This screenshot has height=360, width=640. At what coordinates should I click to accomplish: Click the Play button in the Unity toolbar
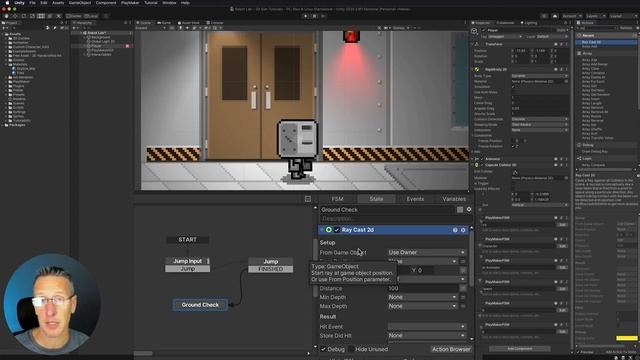[x=306, y=16]
